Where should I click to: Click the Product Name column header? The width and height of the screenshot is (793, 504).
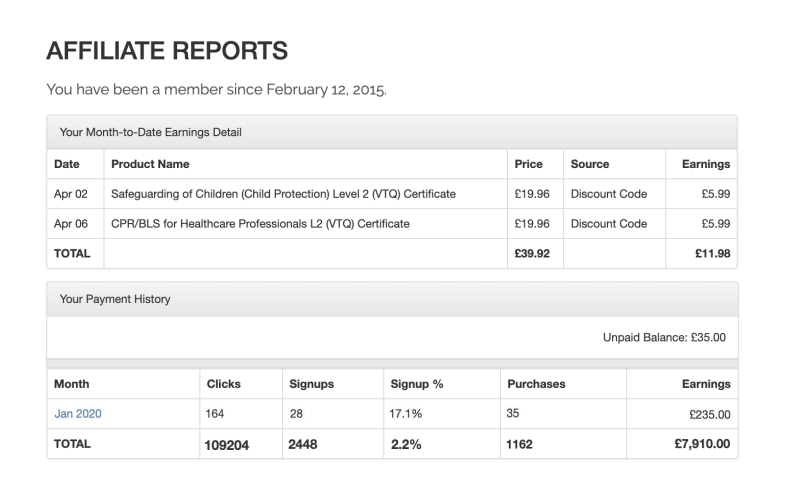click(150, 164)
